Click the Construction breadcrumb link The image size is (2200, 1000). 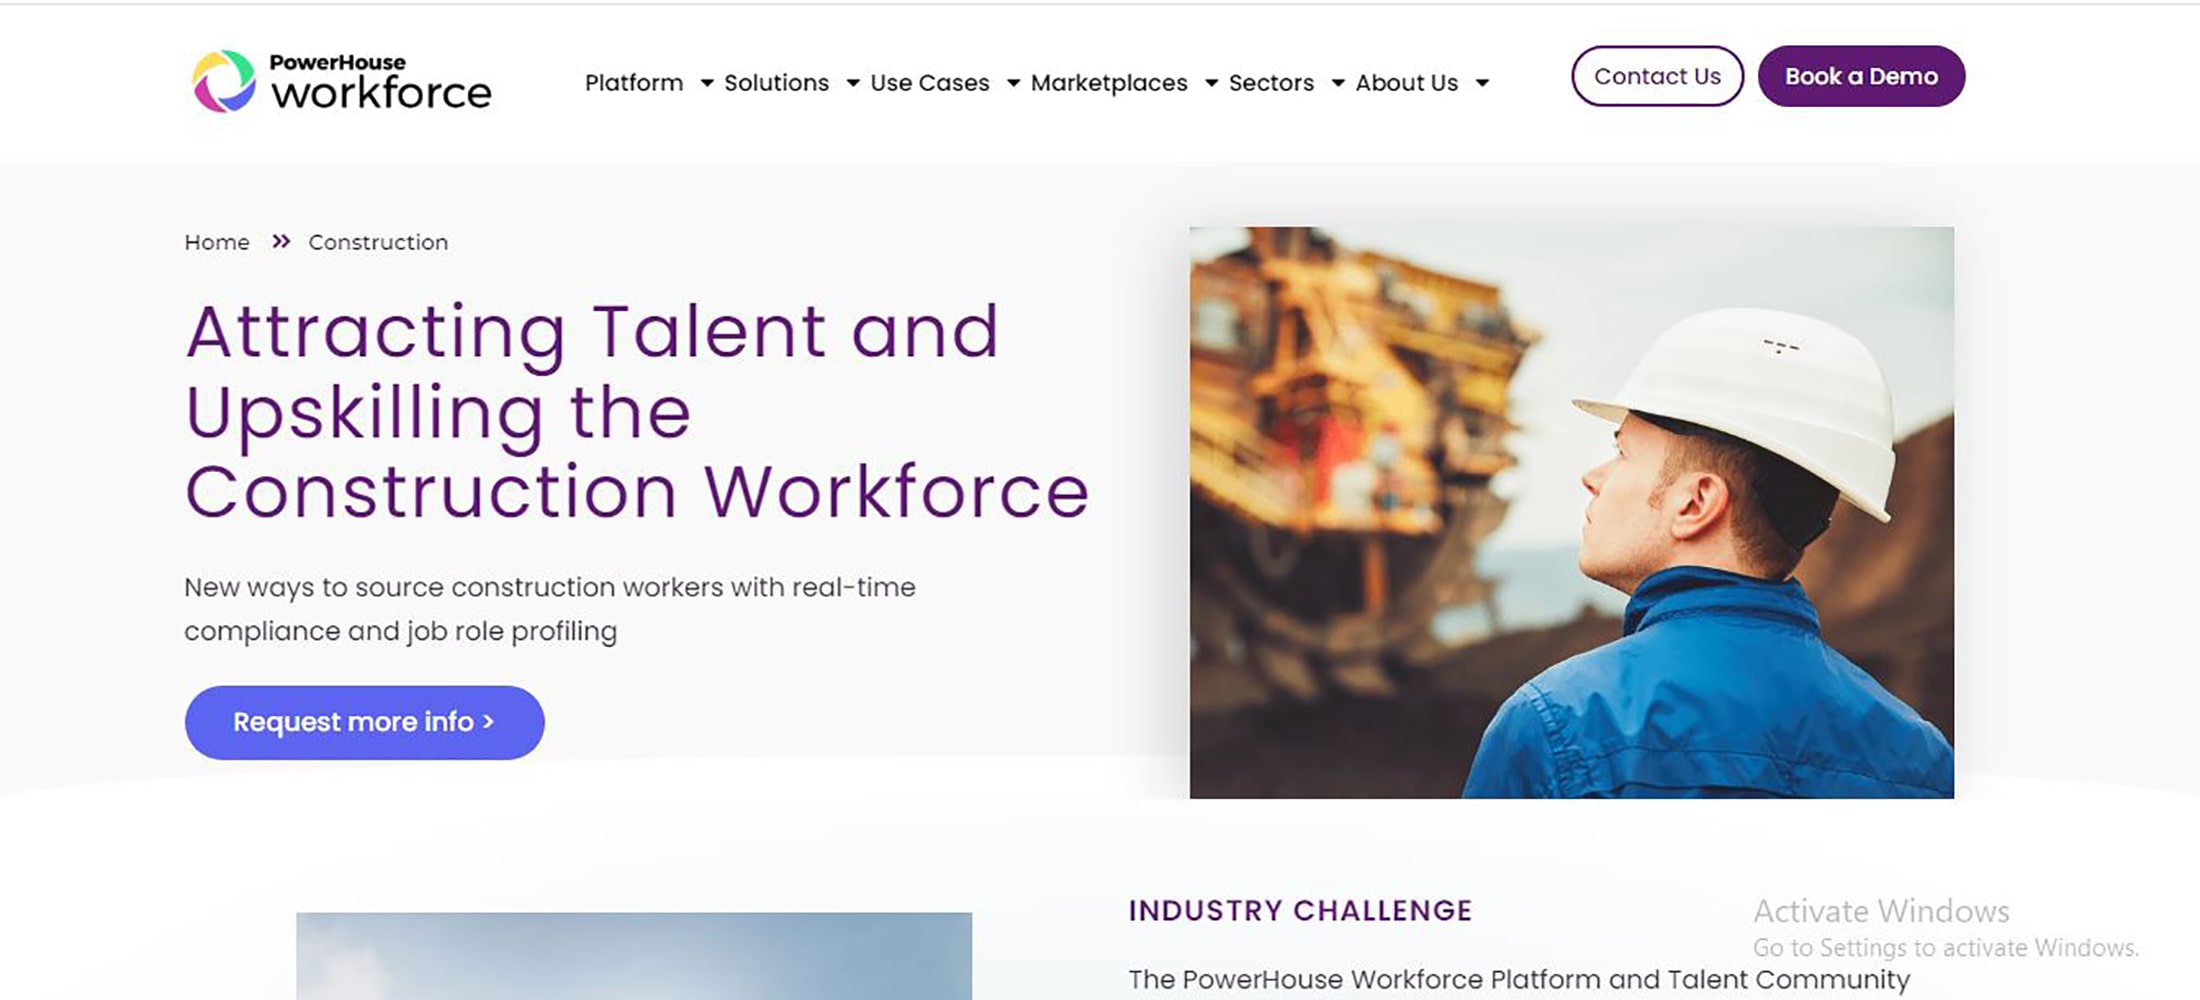point(378,242)
